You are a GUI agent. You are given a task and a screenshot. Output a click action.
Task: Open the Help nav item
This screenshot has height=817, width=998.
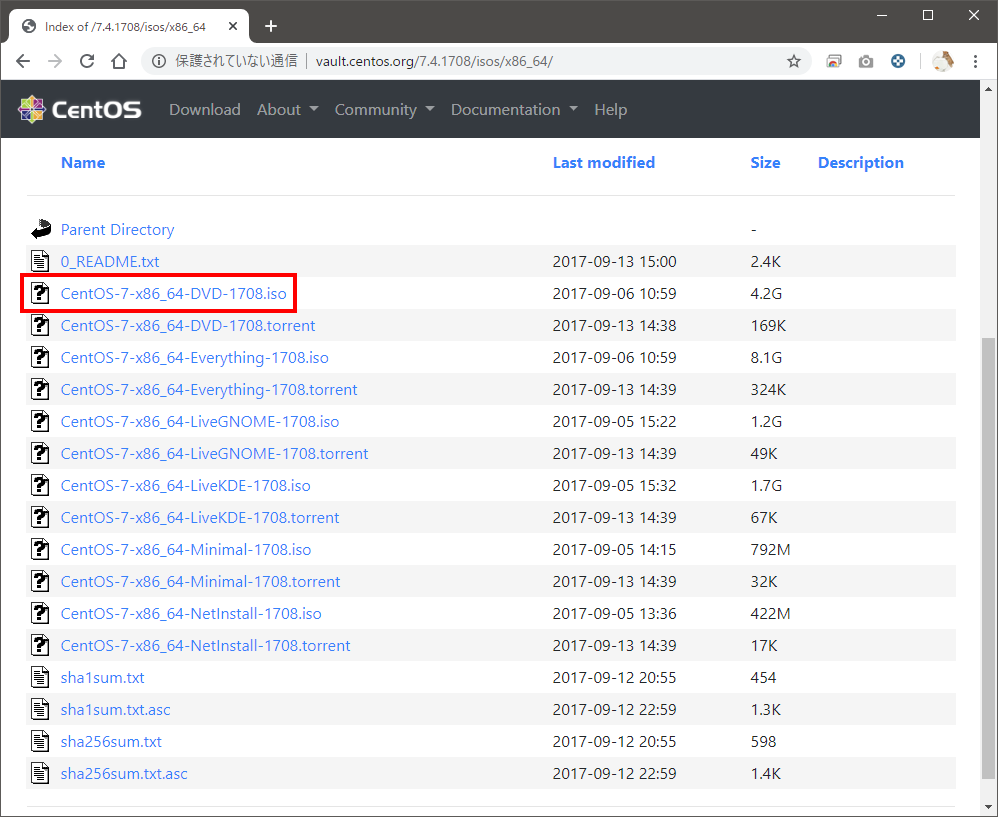click(610, 109)
